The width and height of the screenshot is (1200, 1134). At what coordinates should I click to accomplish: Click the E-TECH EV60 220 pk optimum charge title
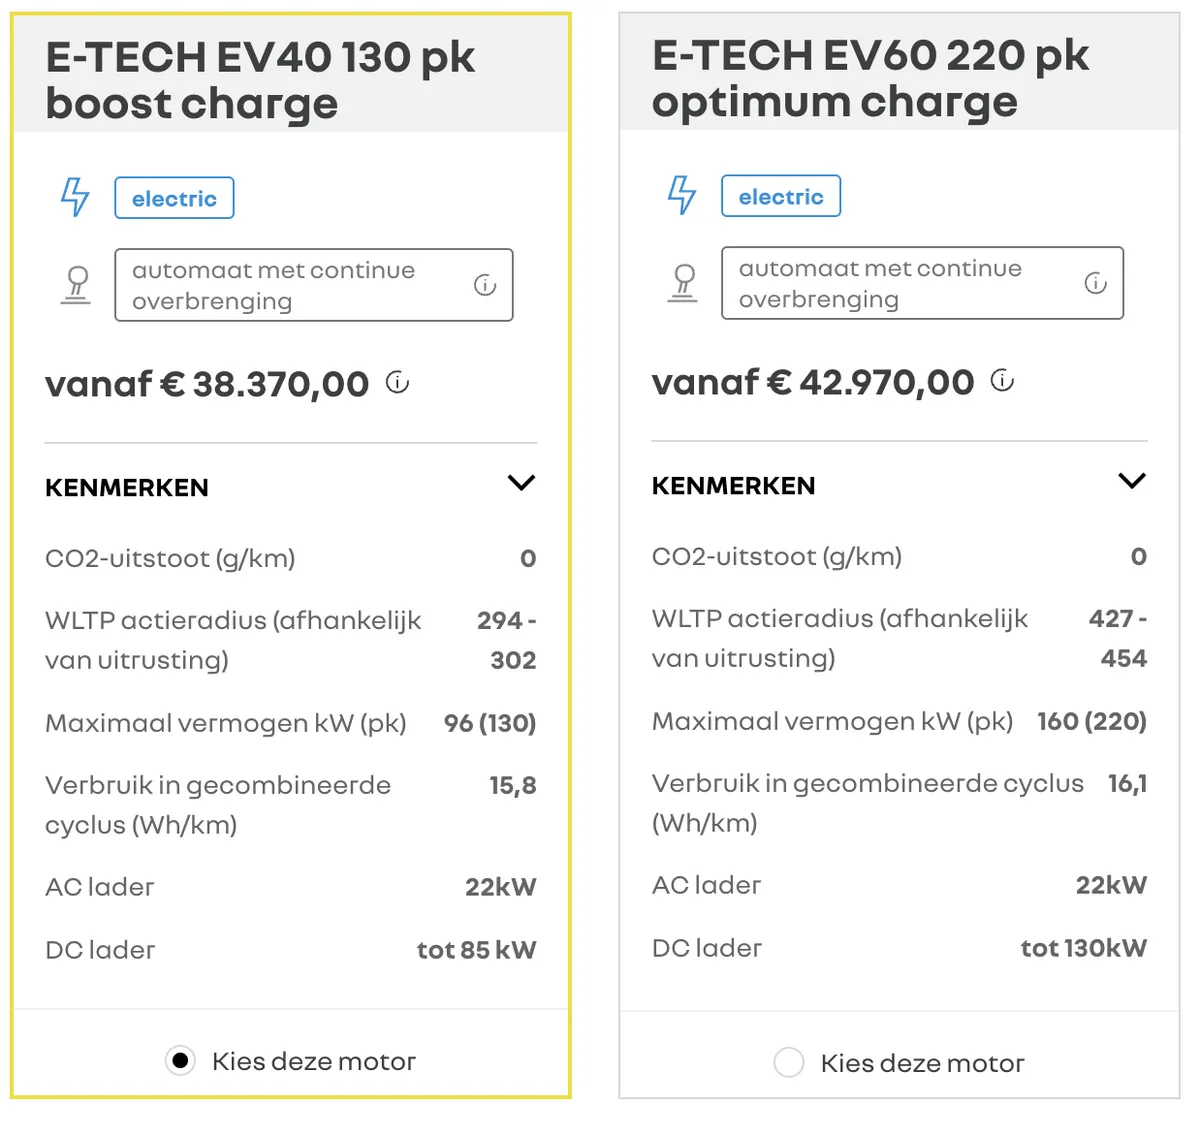870,78
